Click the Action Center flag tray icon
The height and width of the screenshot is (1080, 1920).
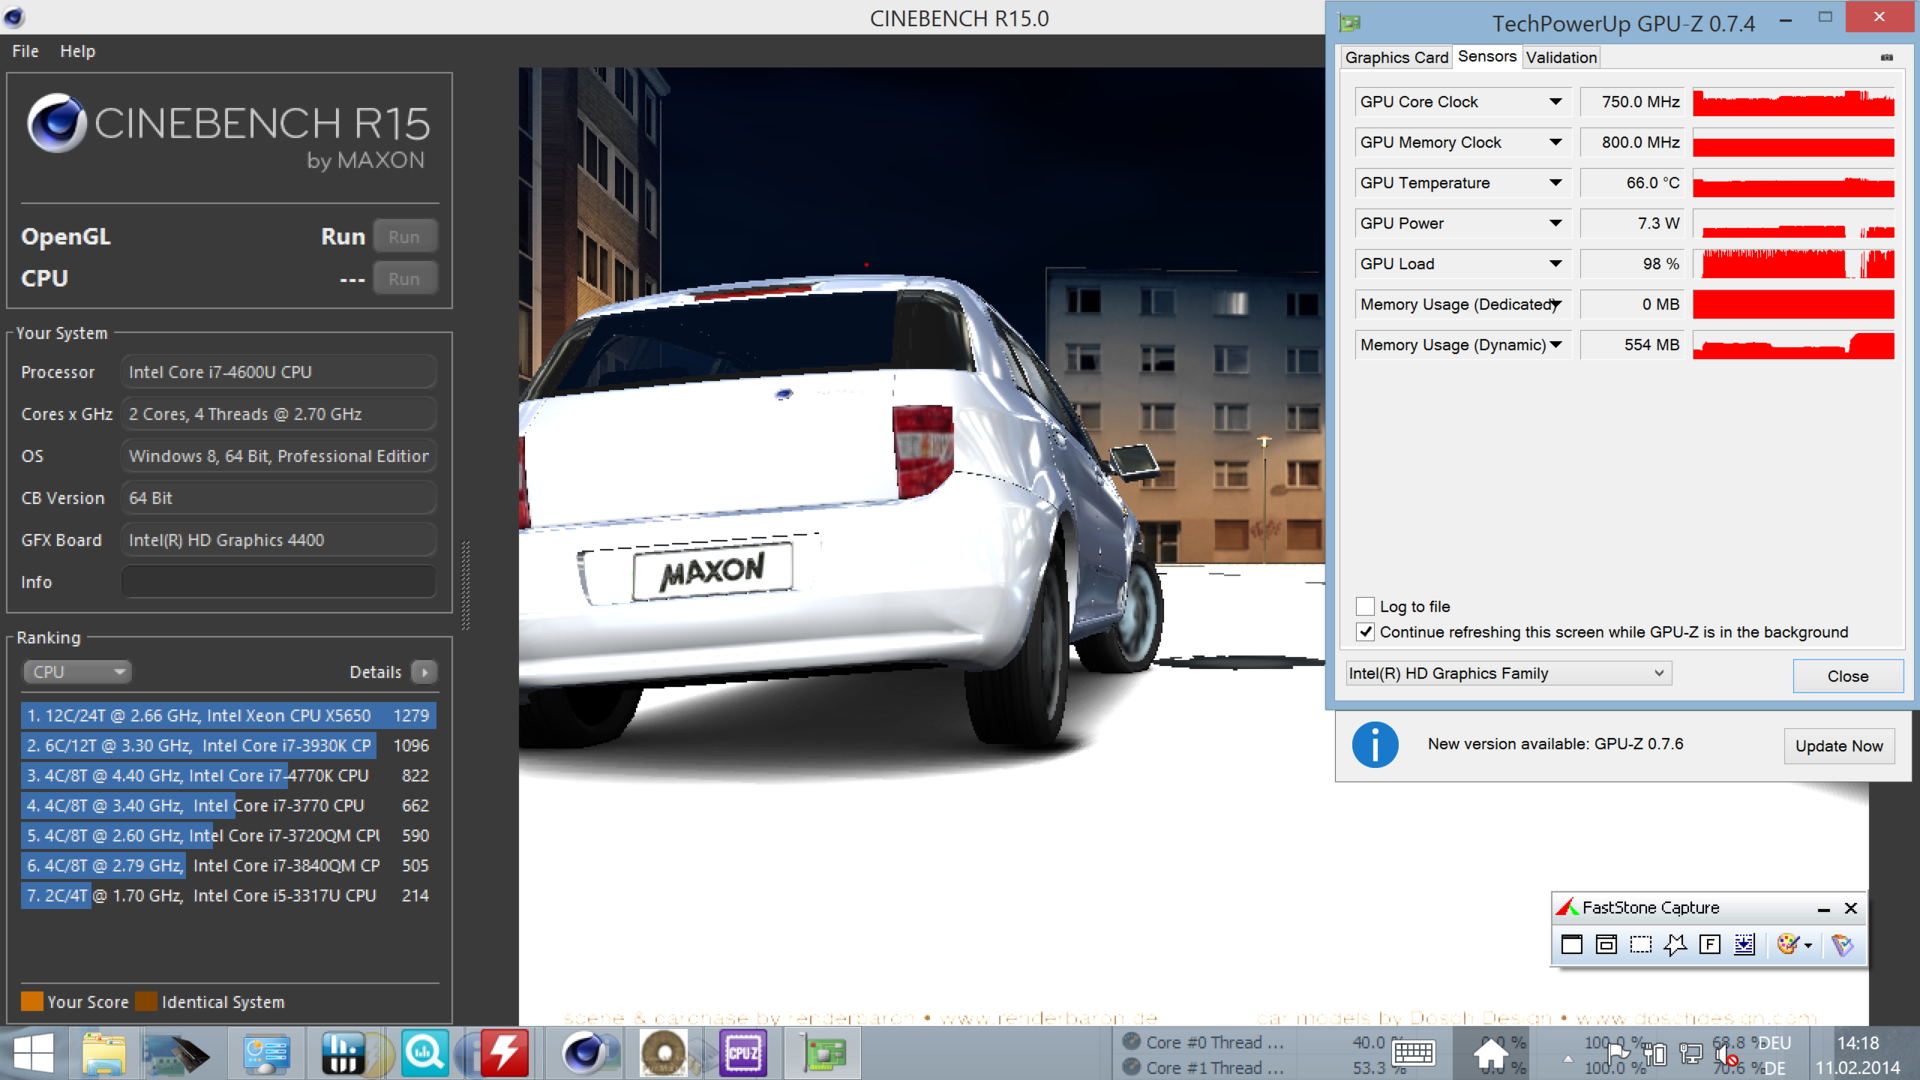tap(1617, 1054)
